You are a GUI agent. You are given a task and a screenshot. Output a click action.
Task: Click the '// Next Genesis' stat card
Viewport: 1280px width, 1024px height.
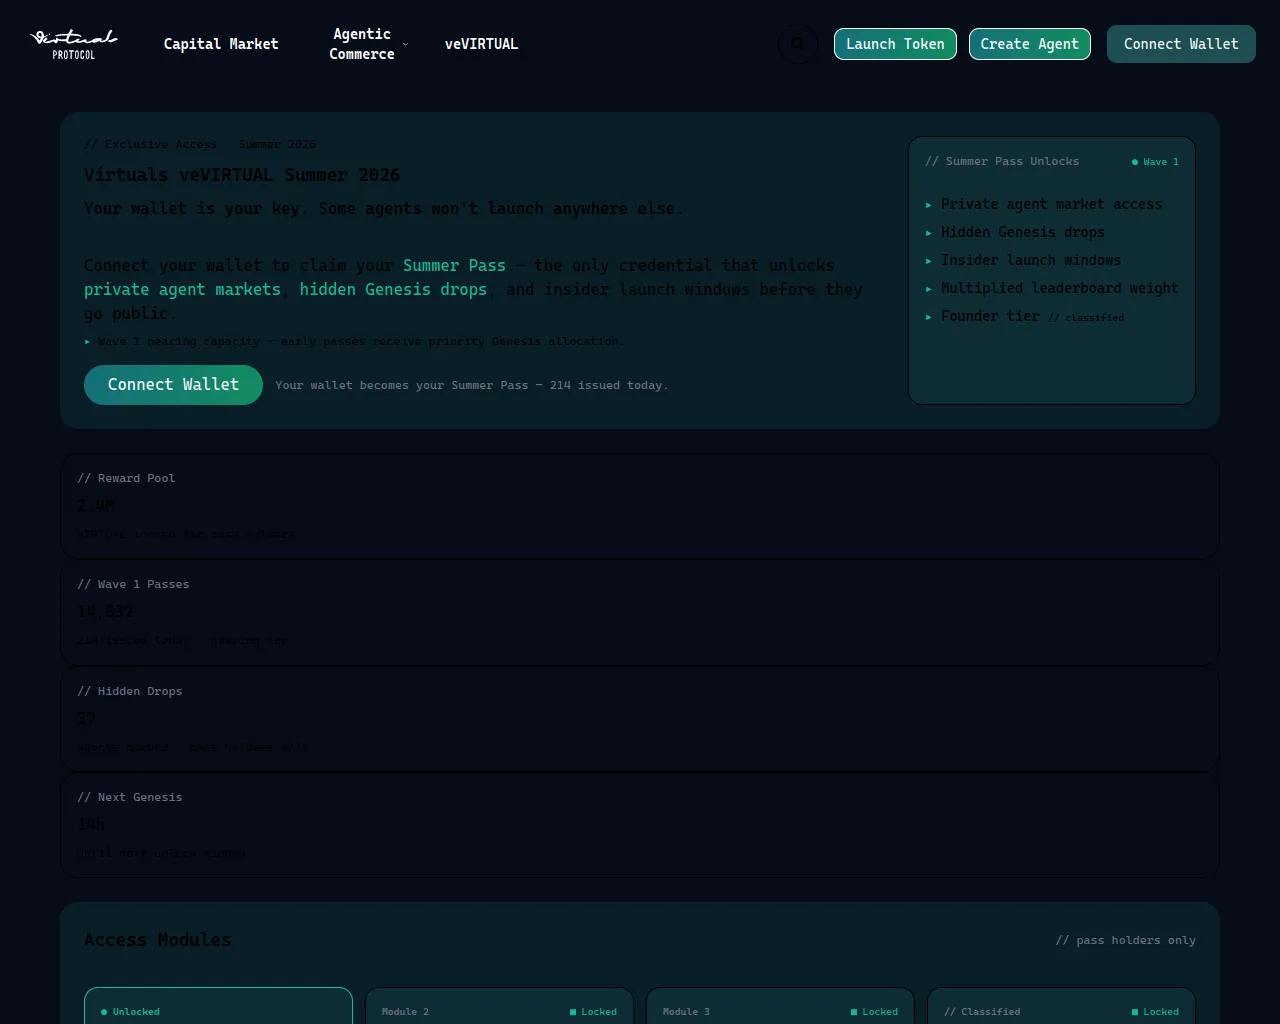coord(640,825)
